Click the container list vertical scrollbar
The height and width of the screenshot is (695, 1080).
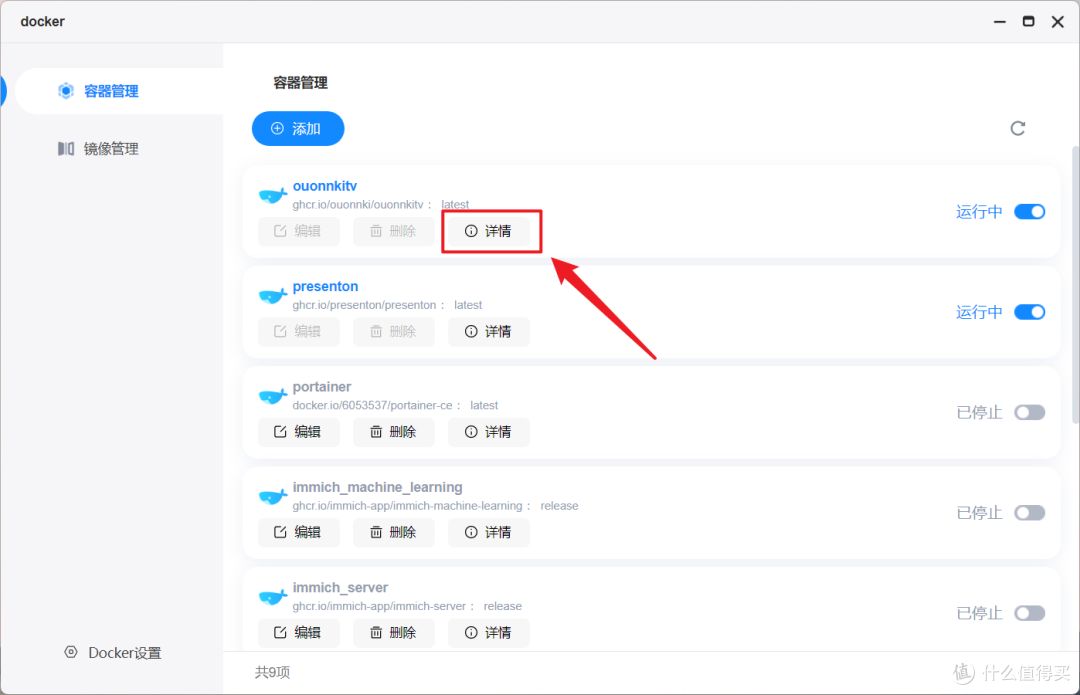(x=1075, y=284)
